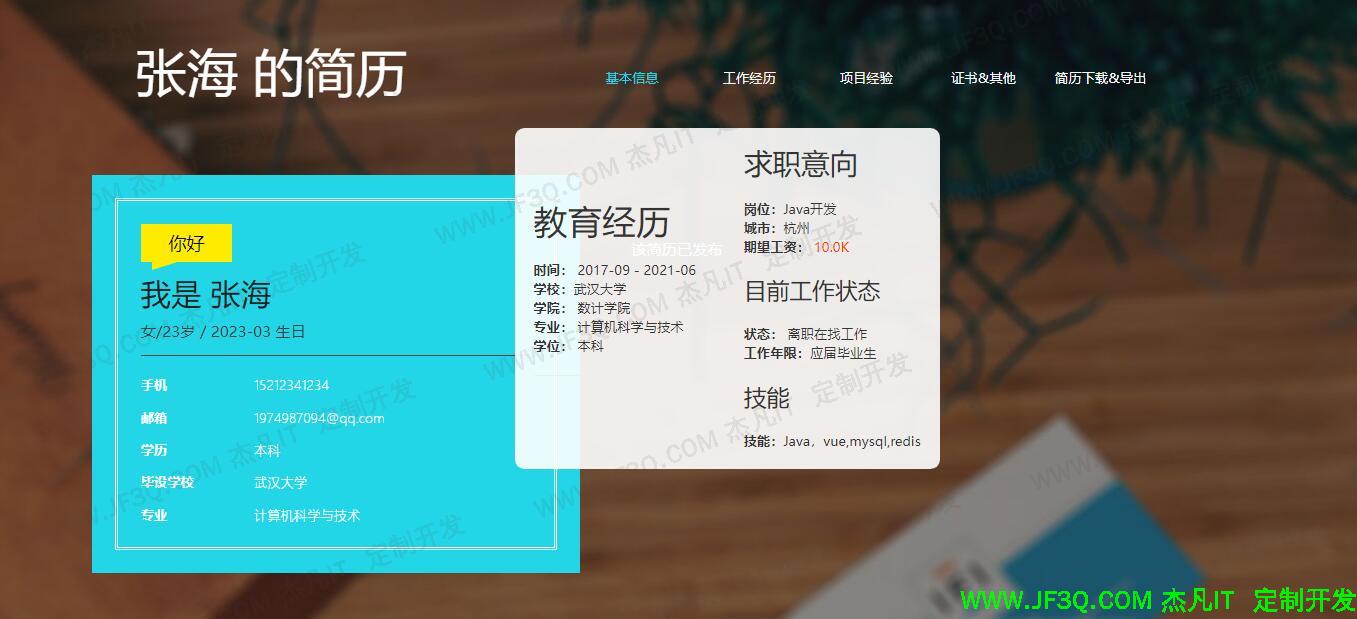The height and width of the screenshot is (619, 1357).
Task: Click the yellow 你好 greeting badge
Action: (x=186, y=242)
